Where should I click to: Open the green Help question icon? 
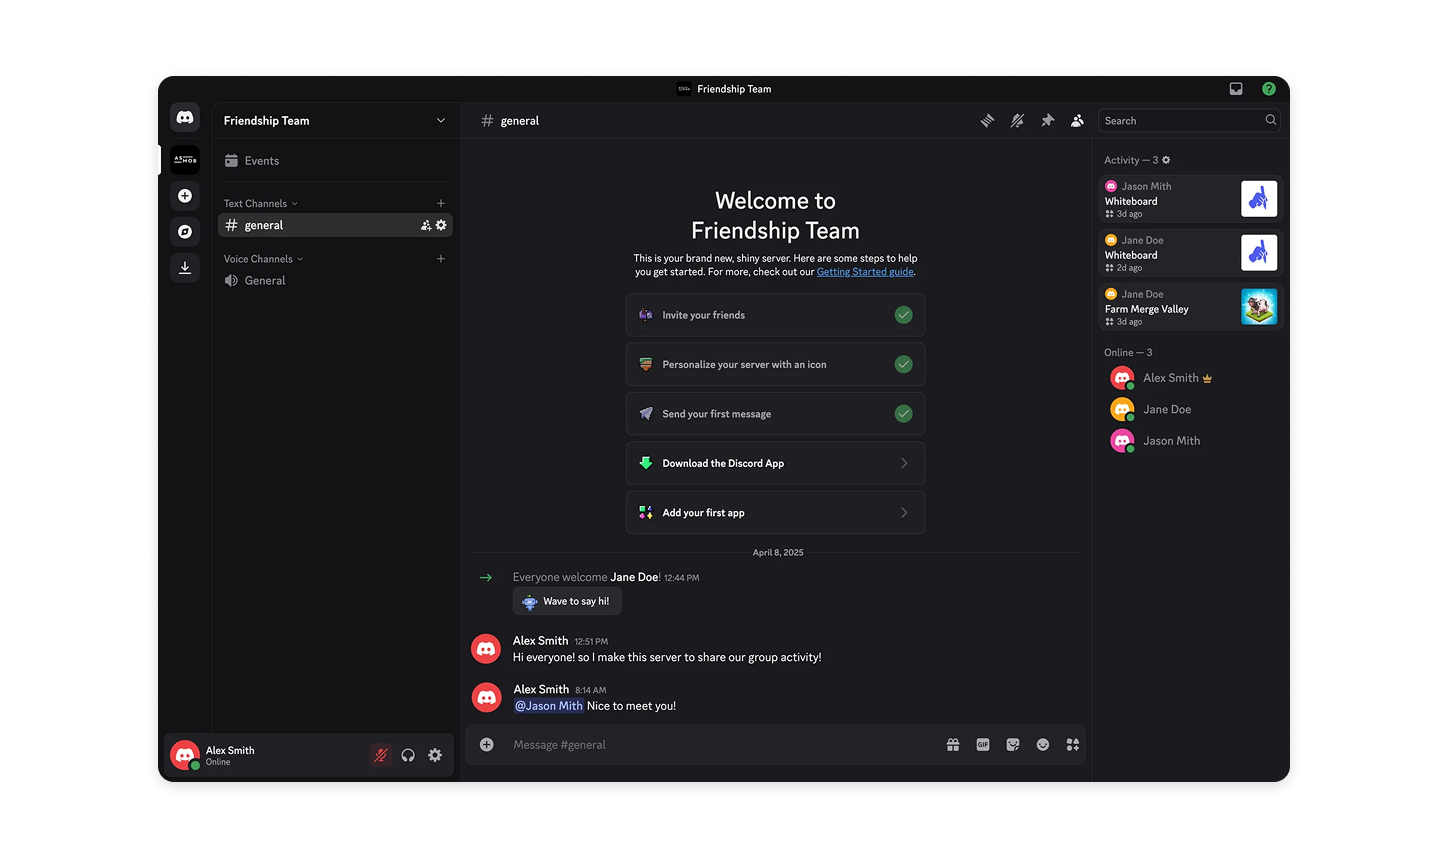click(x=1268, y=89)
